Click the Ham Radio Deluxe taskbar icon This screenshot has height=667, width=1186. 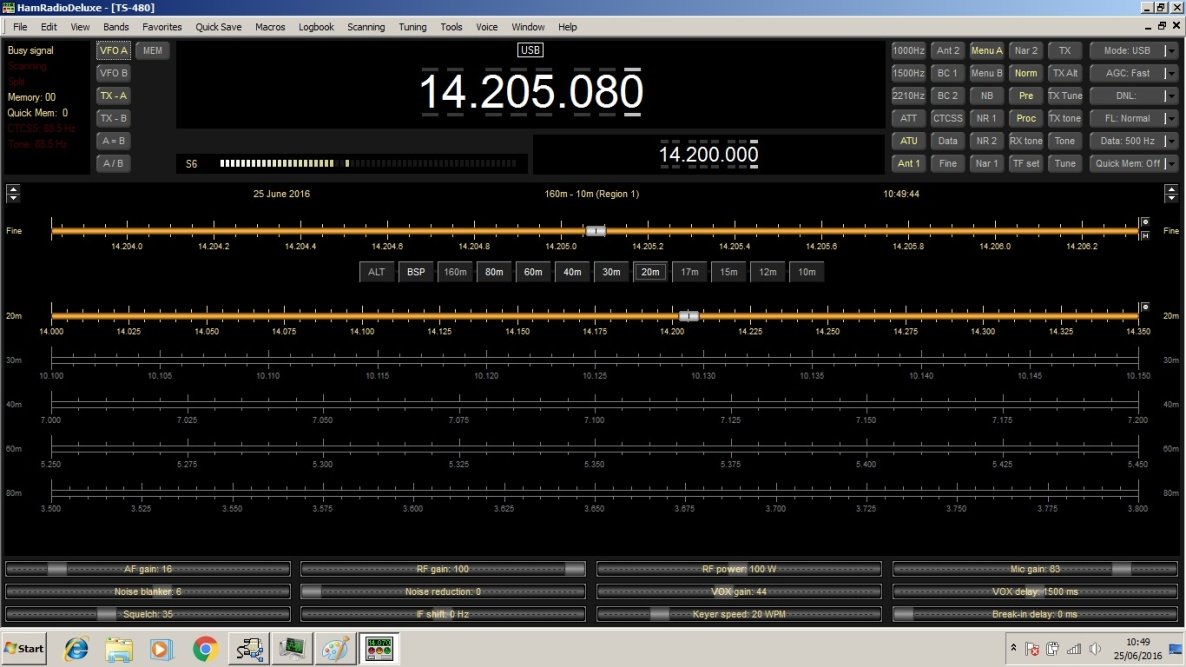(x=379, y=649)
